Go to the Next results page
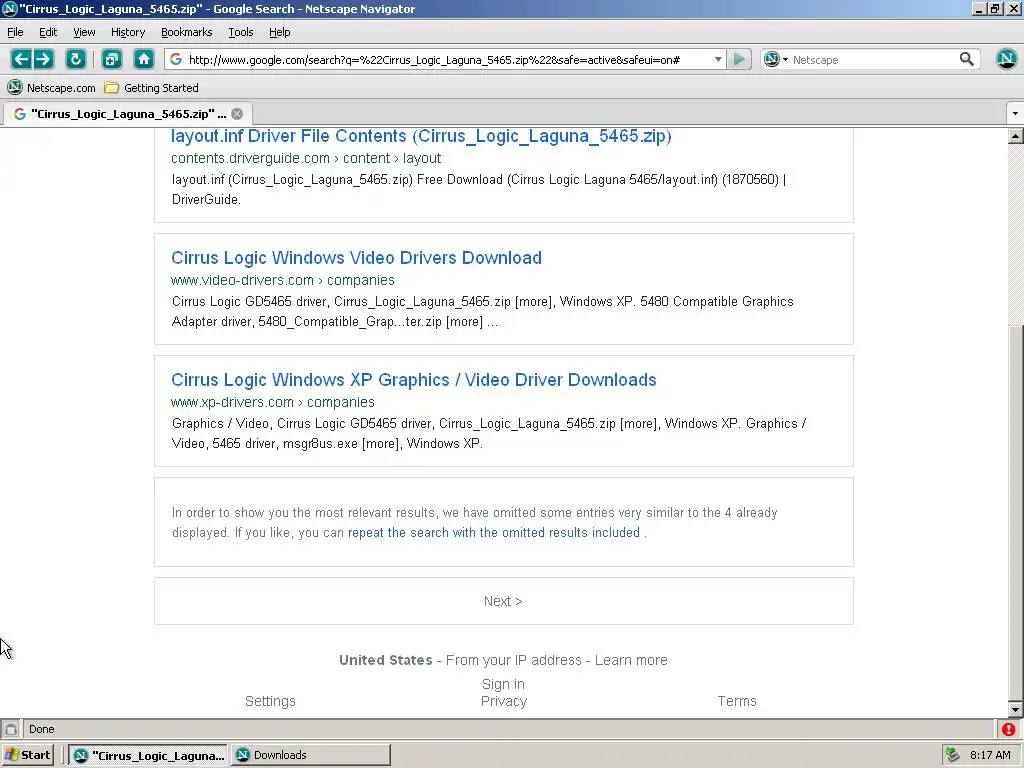Viewport: 1024px width, 768px height. pos(503,601)
